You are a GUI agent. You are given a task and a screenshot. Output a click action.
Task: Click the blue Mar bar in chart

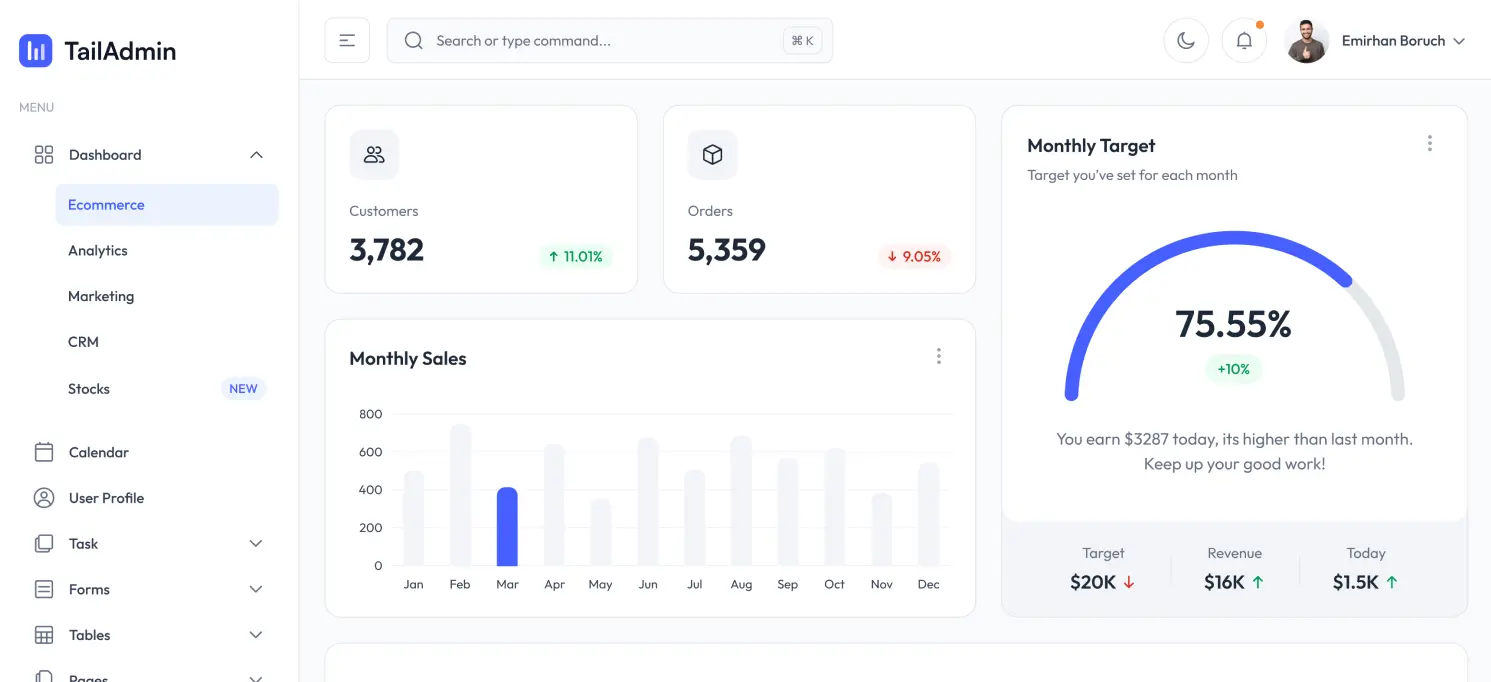(507, 527)
